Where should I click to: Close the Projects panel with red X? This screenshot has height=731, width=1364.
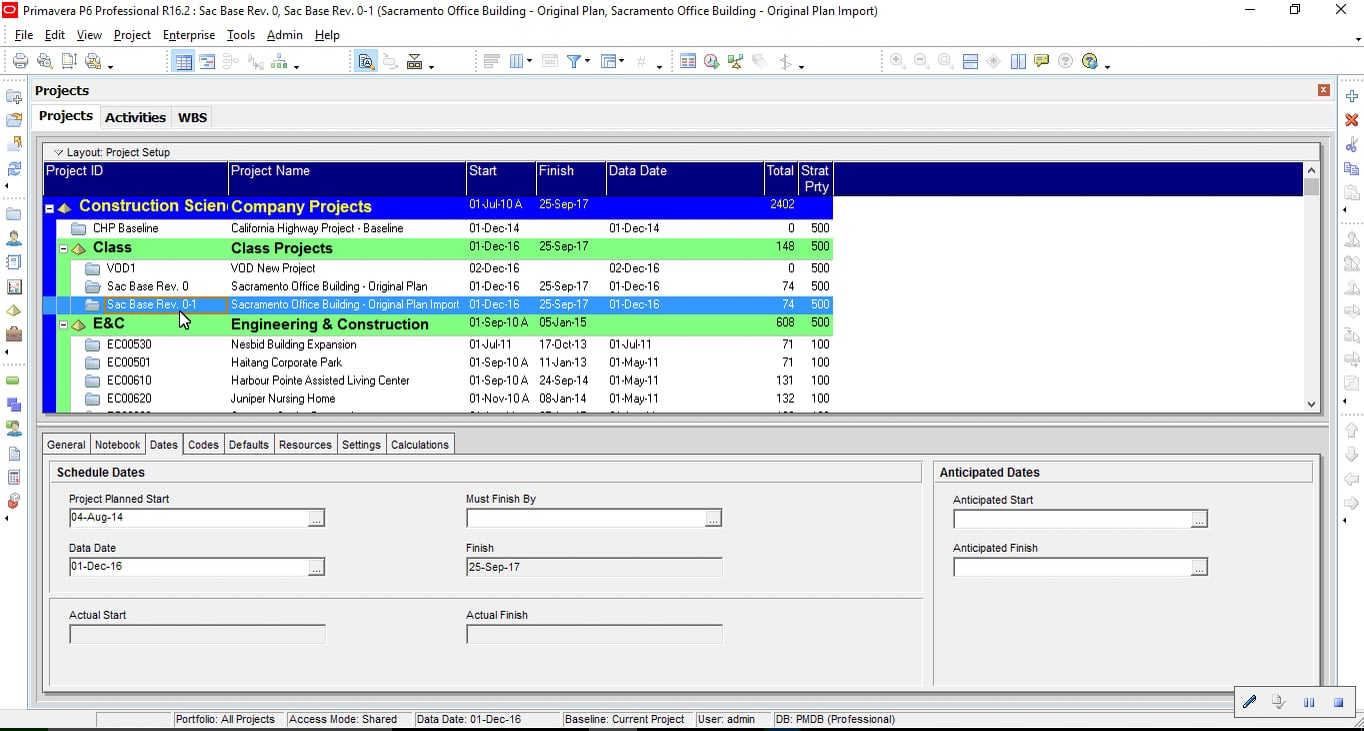(1323, 90)
